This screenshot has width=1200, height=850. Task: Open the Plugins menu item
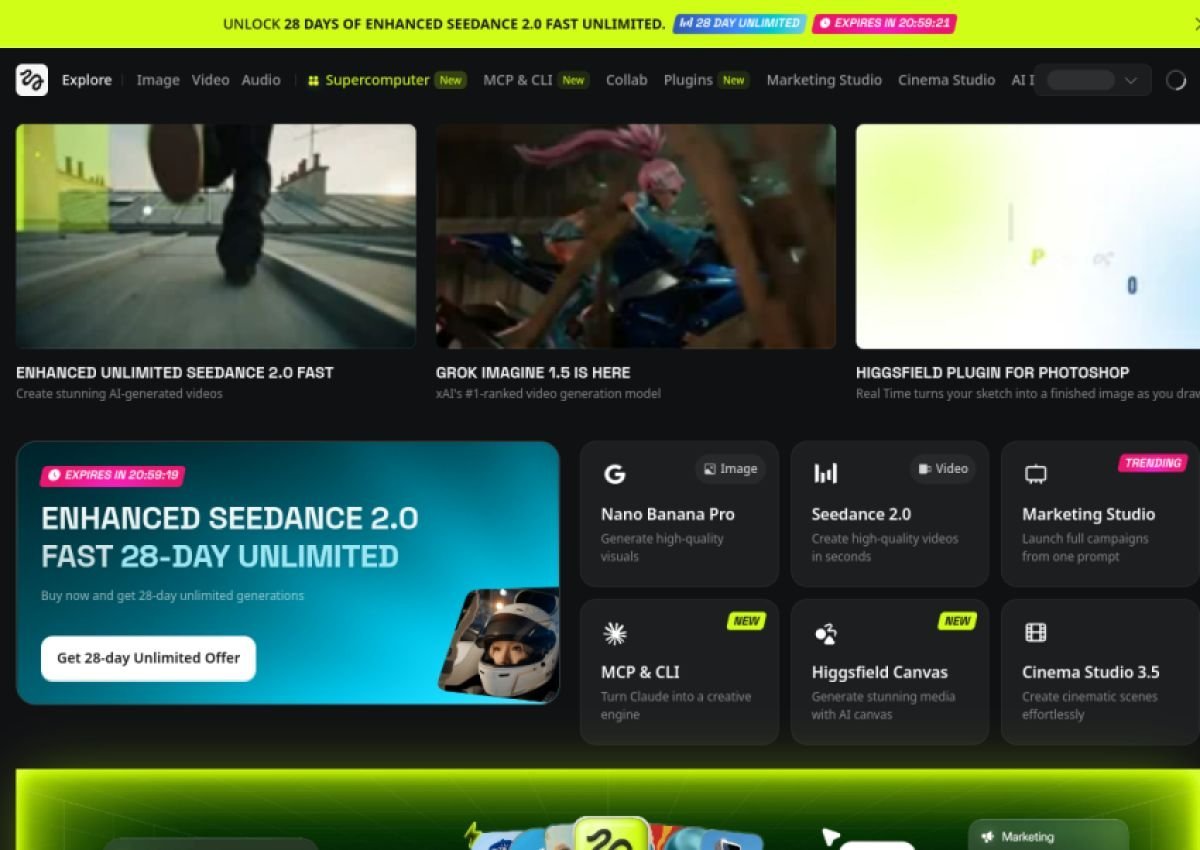pos(688,80)
